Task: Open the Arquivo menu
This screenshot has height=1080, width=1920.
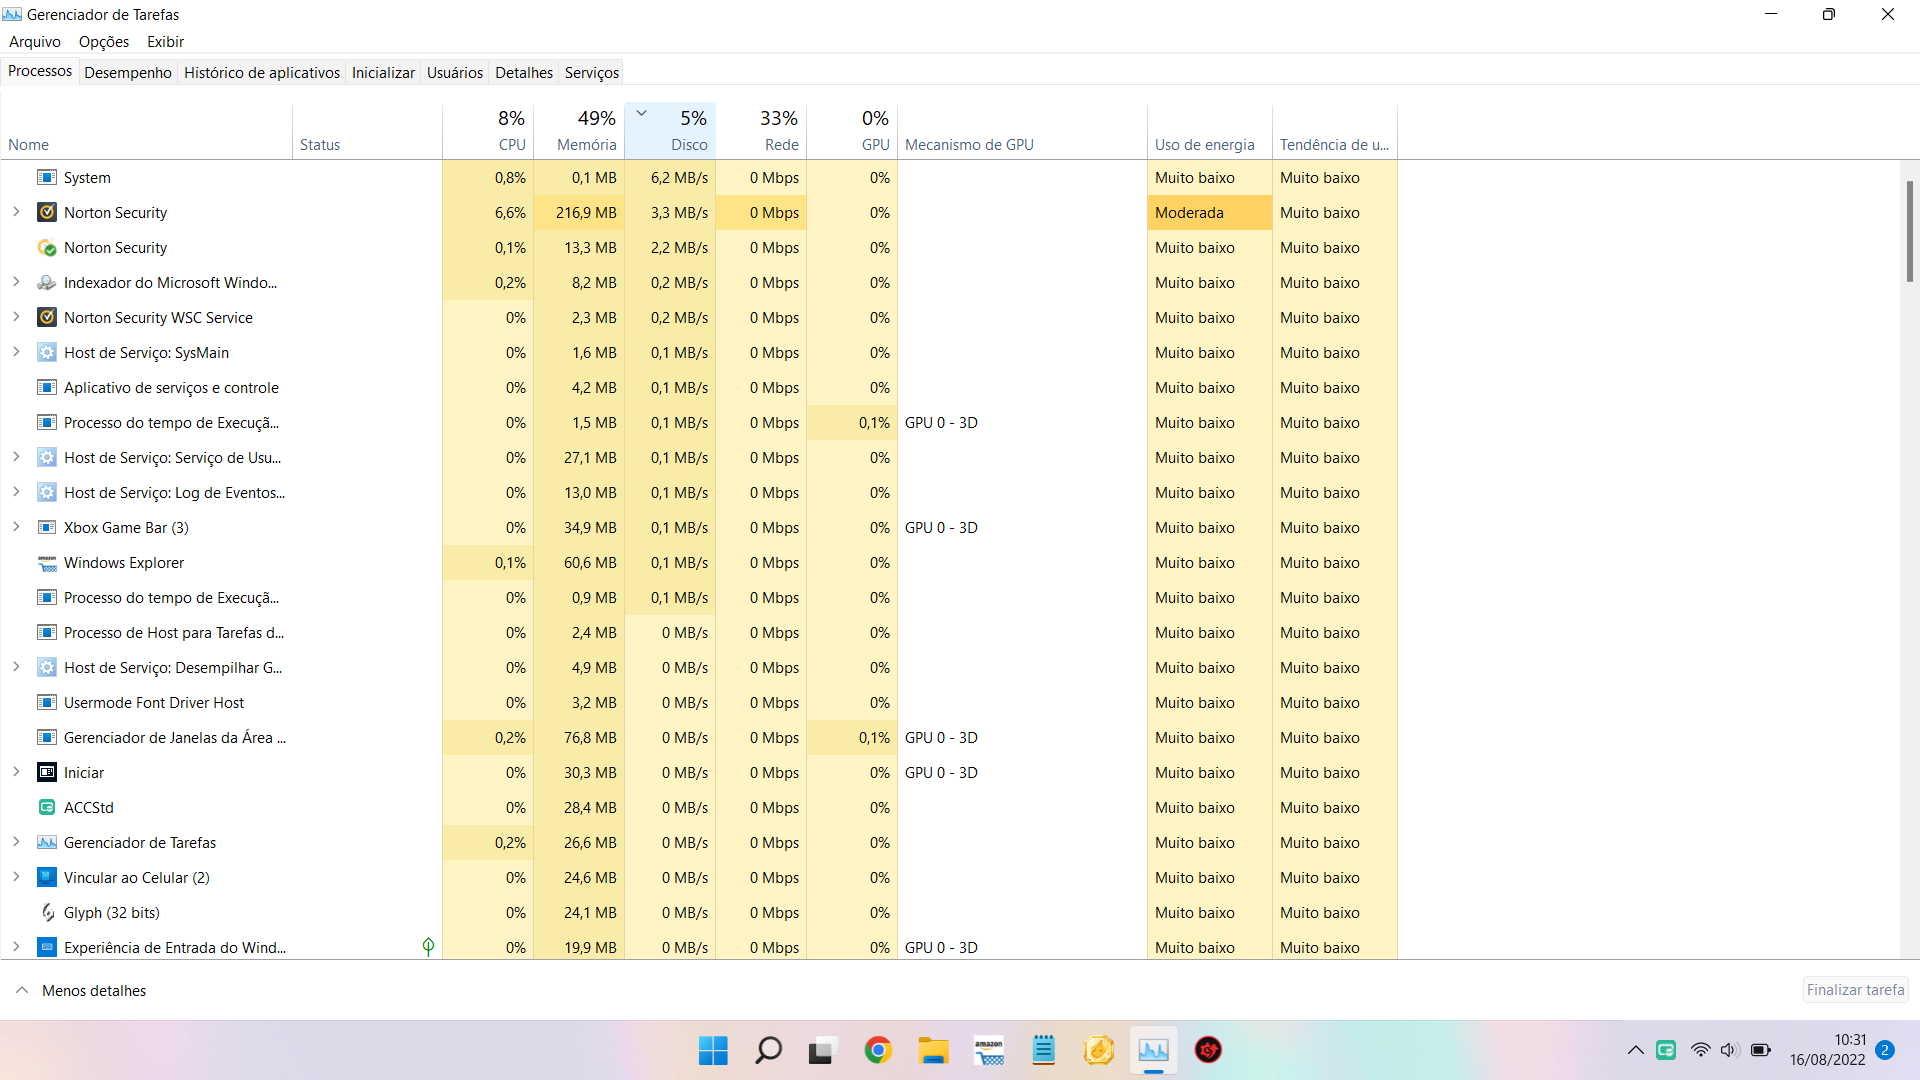Action: click(35, 42)
